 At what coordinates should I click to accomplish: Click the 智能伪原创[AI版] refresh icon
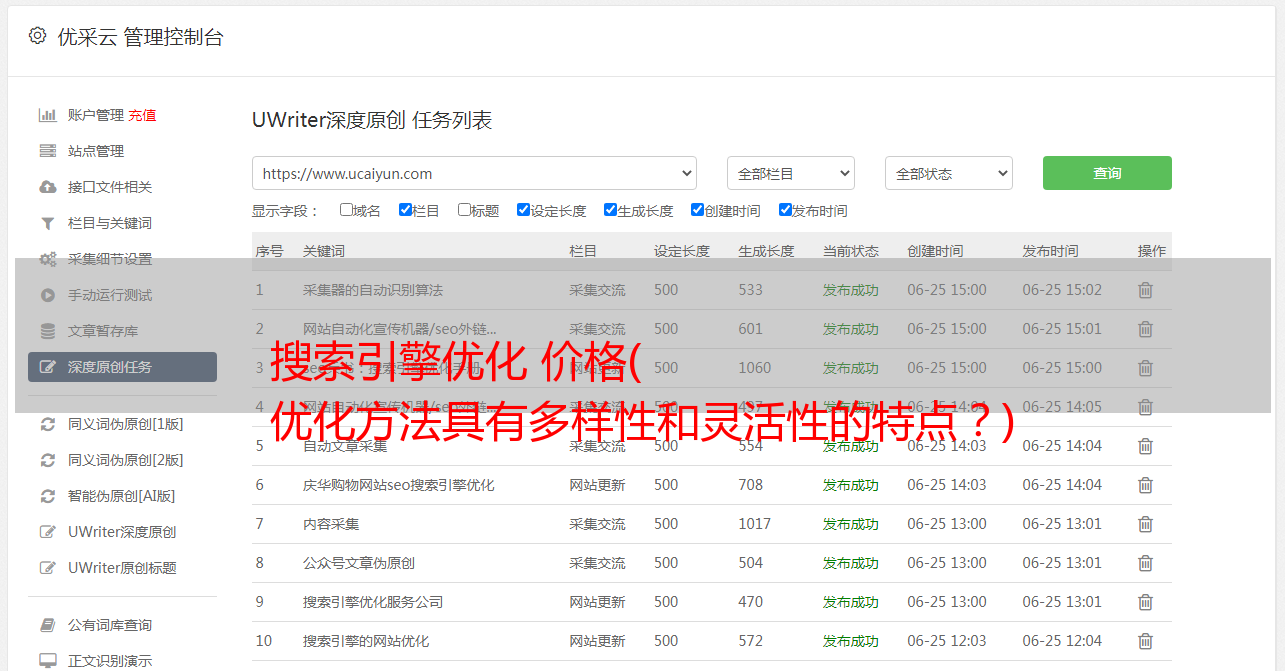click(47, 496)
